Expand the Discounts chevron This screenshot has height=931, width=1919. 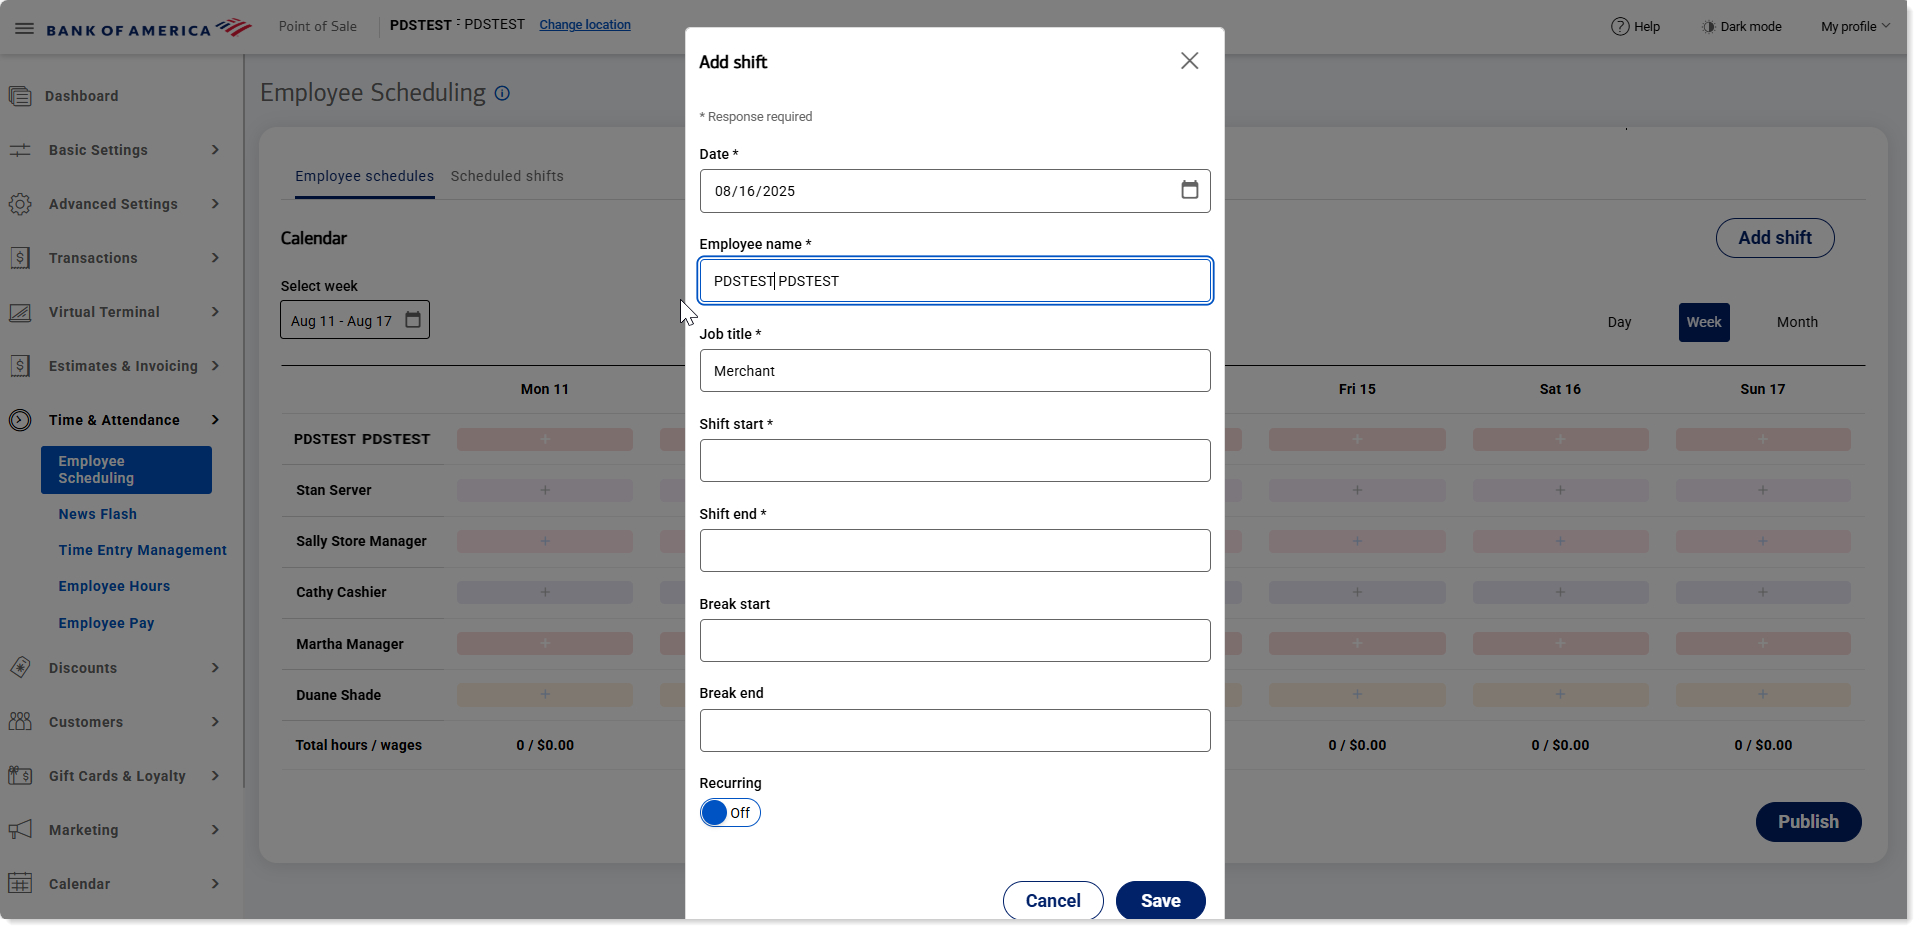(215, 668)
